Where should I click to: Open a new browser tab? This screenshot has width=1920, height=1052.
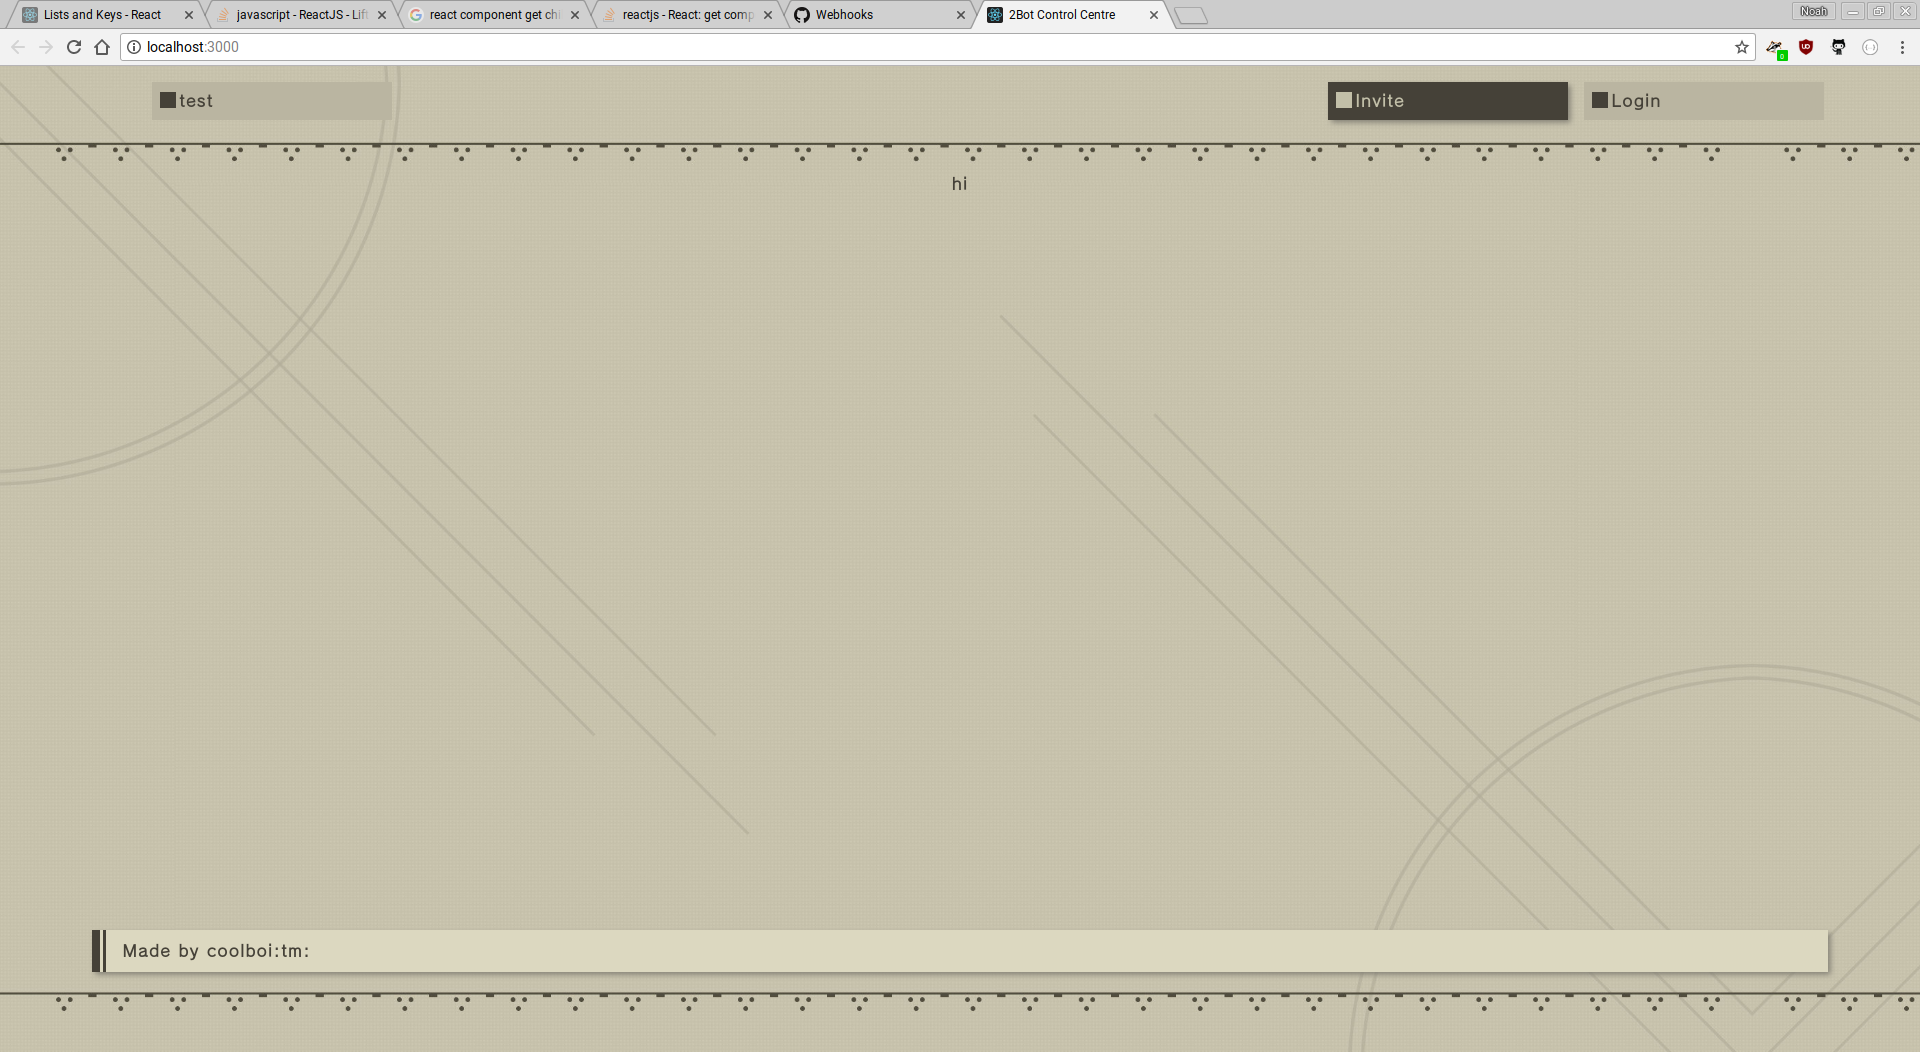coord(1191,16)
